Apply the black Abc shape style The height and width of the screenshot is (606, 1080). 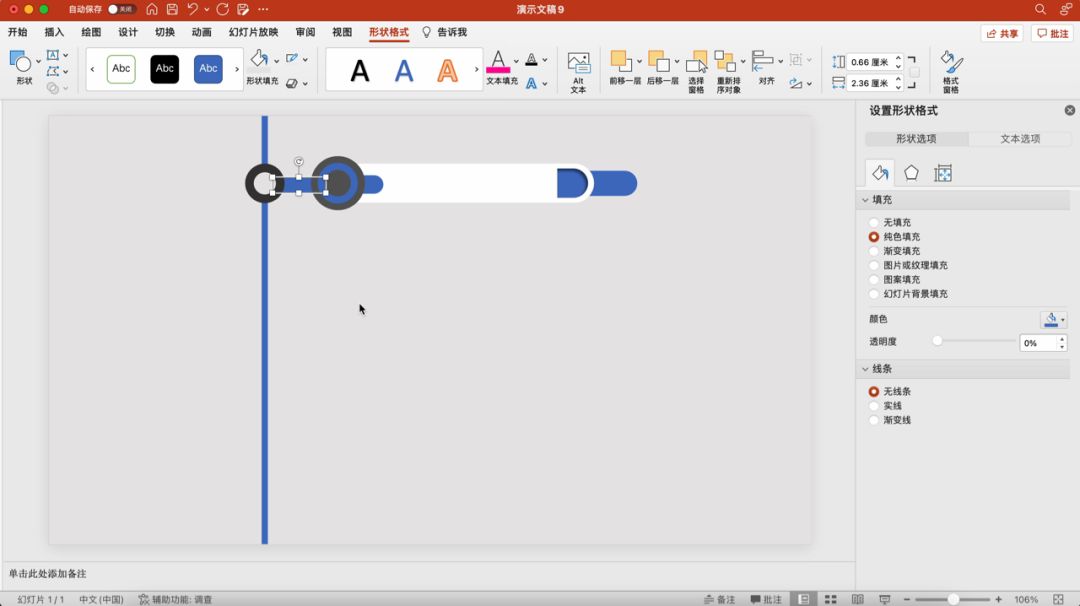click(x=165, y=69)
